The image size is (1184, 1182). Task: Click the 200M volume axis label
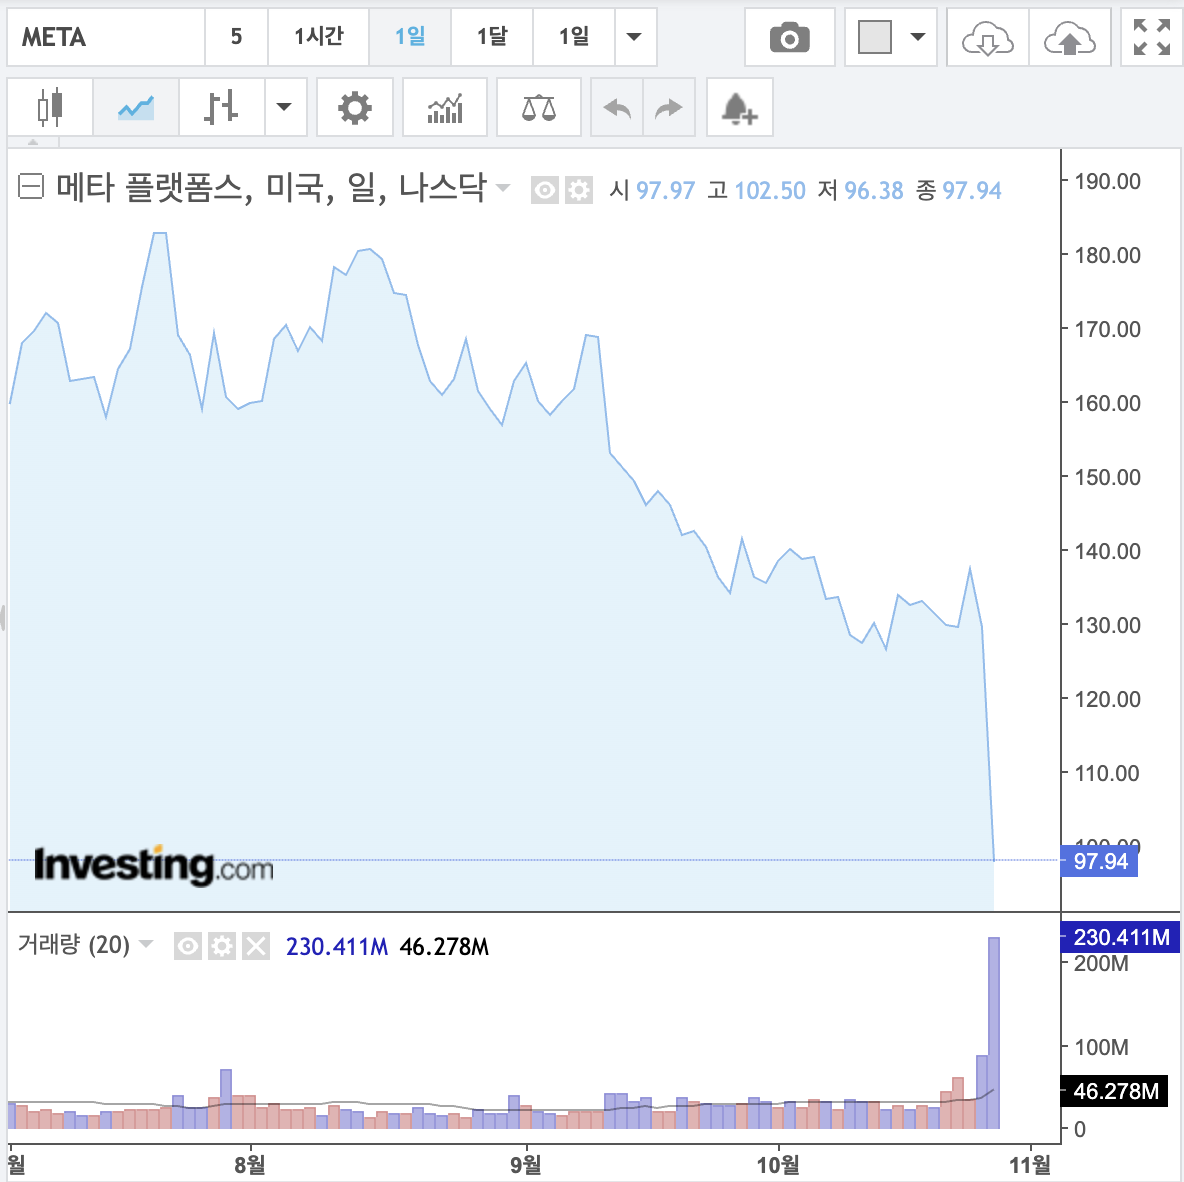(x=1101, y=964)
